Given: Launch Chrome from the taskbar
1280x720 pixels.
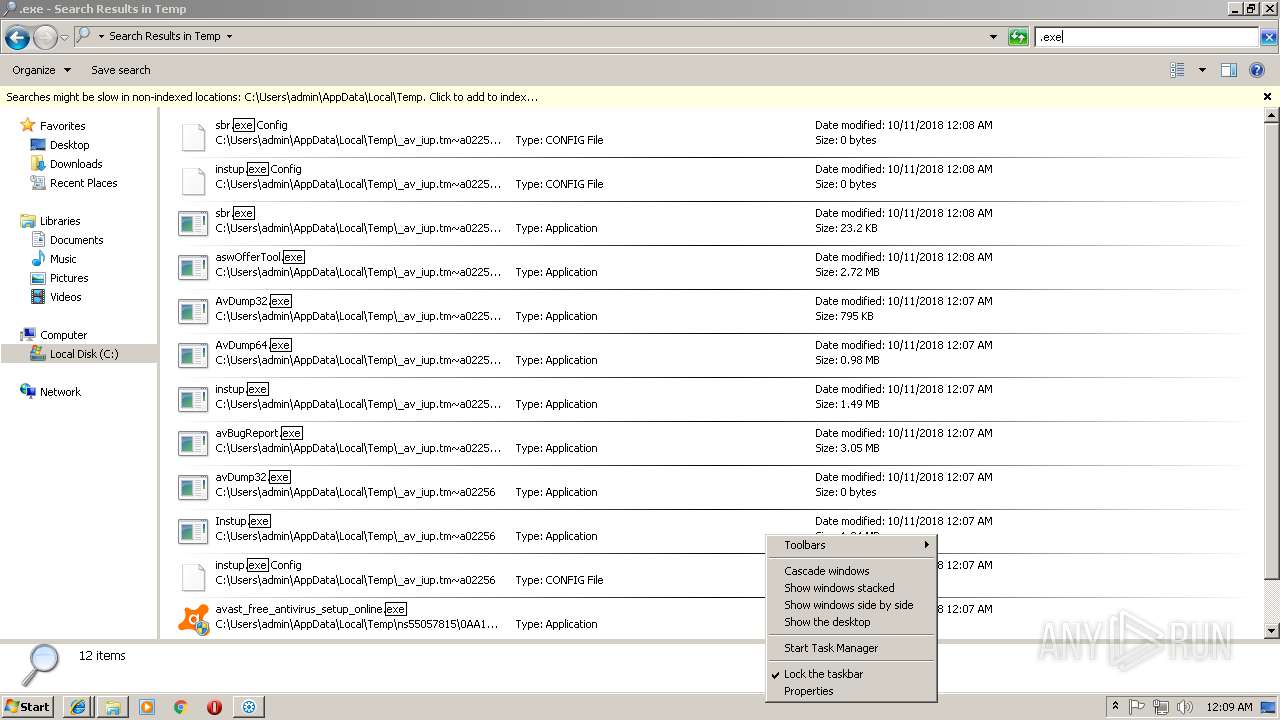Looking at the screenshot, I should 181,707.
